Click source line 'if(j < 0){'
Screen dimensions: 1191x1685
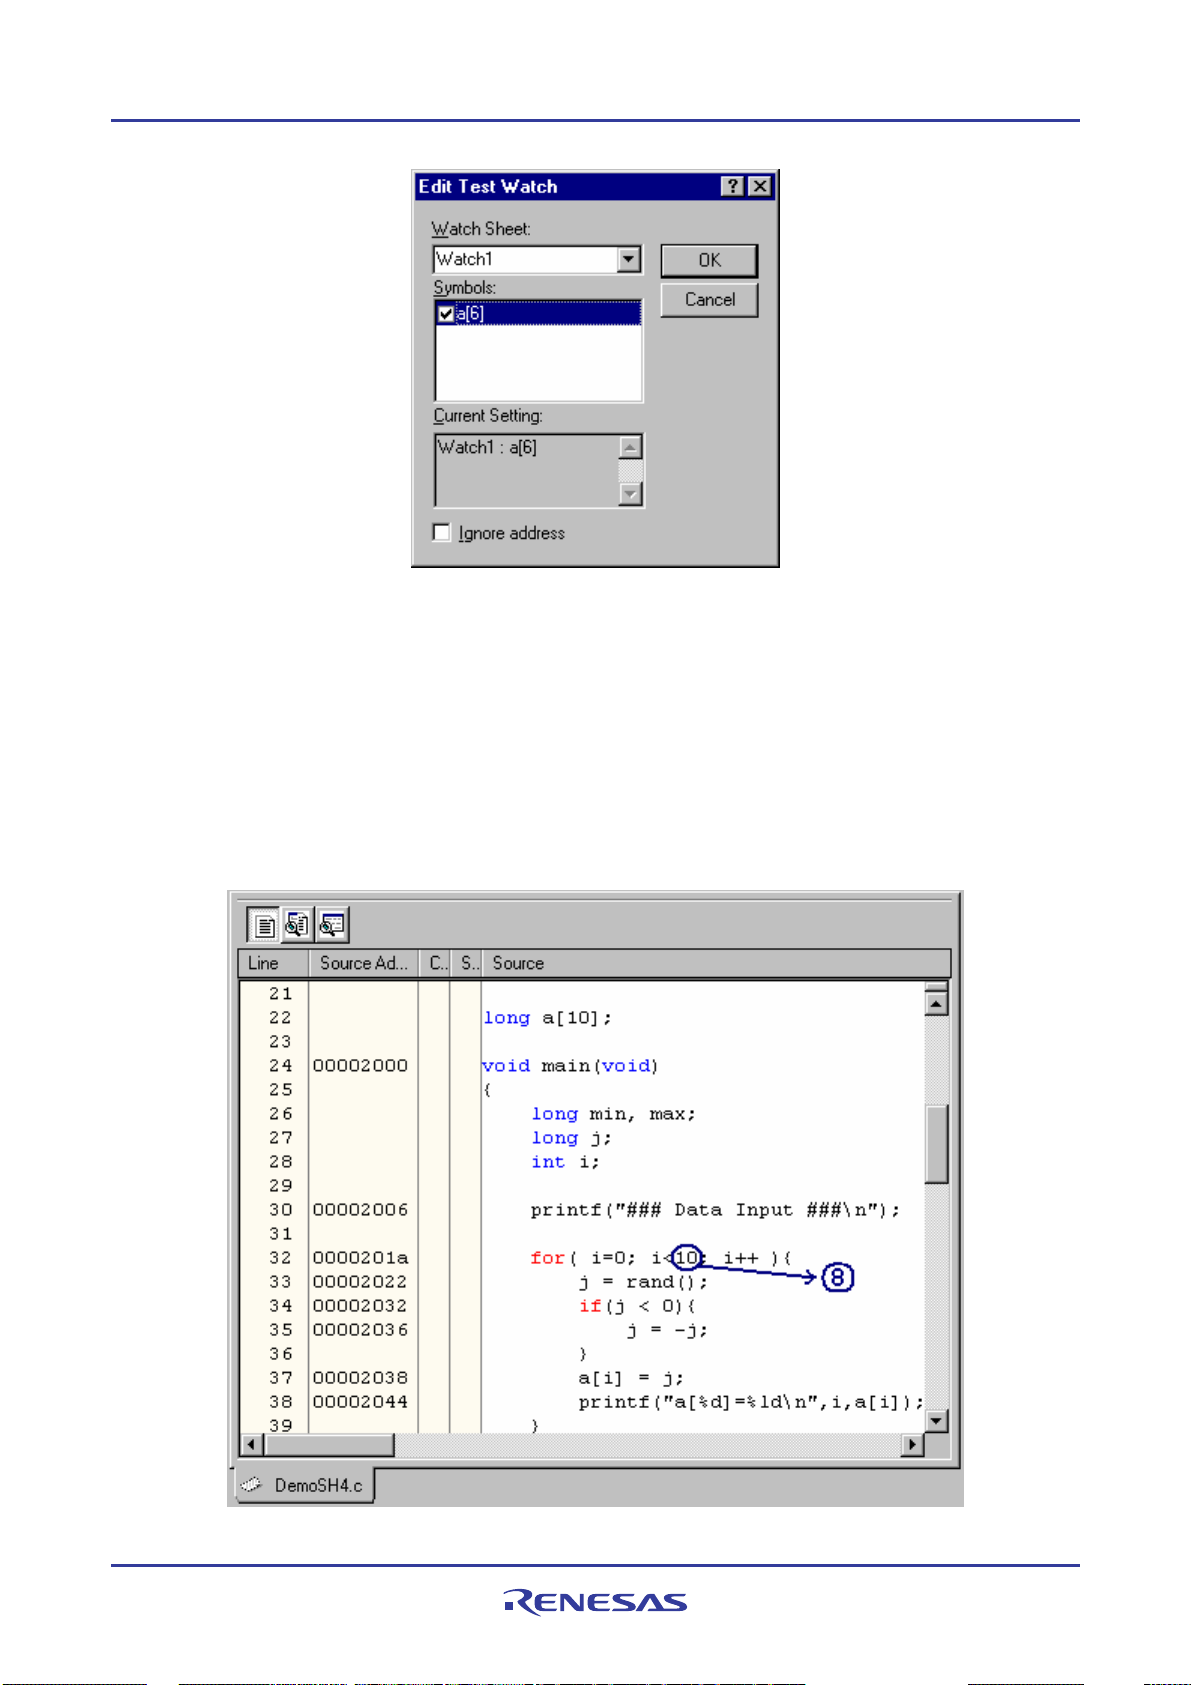(x=637, y=1306)
